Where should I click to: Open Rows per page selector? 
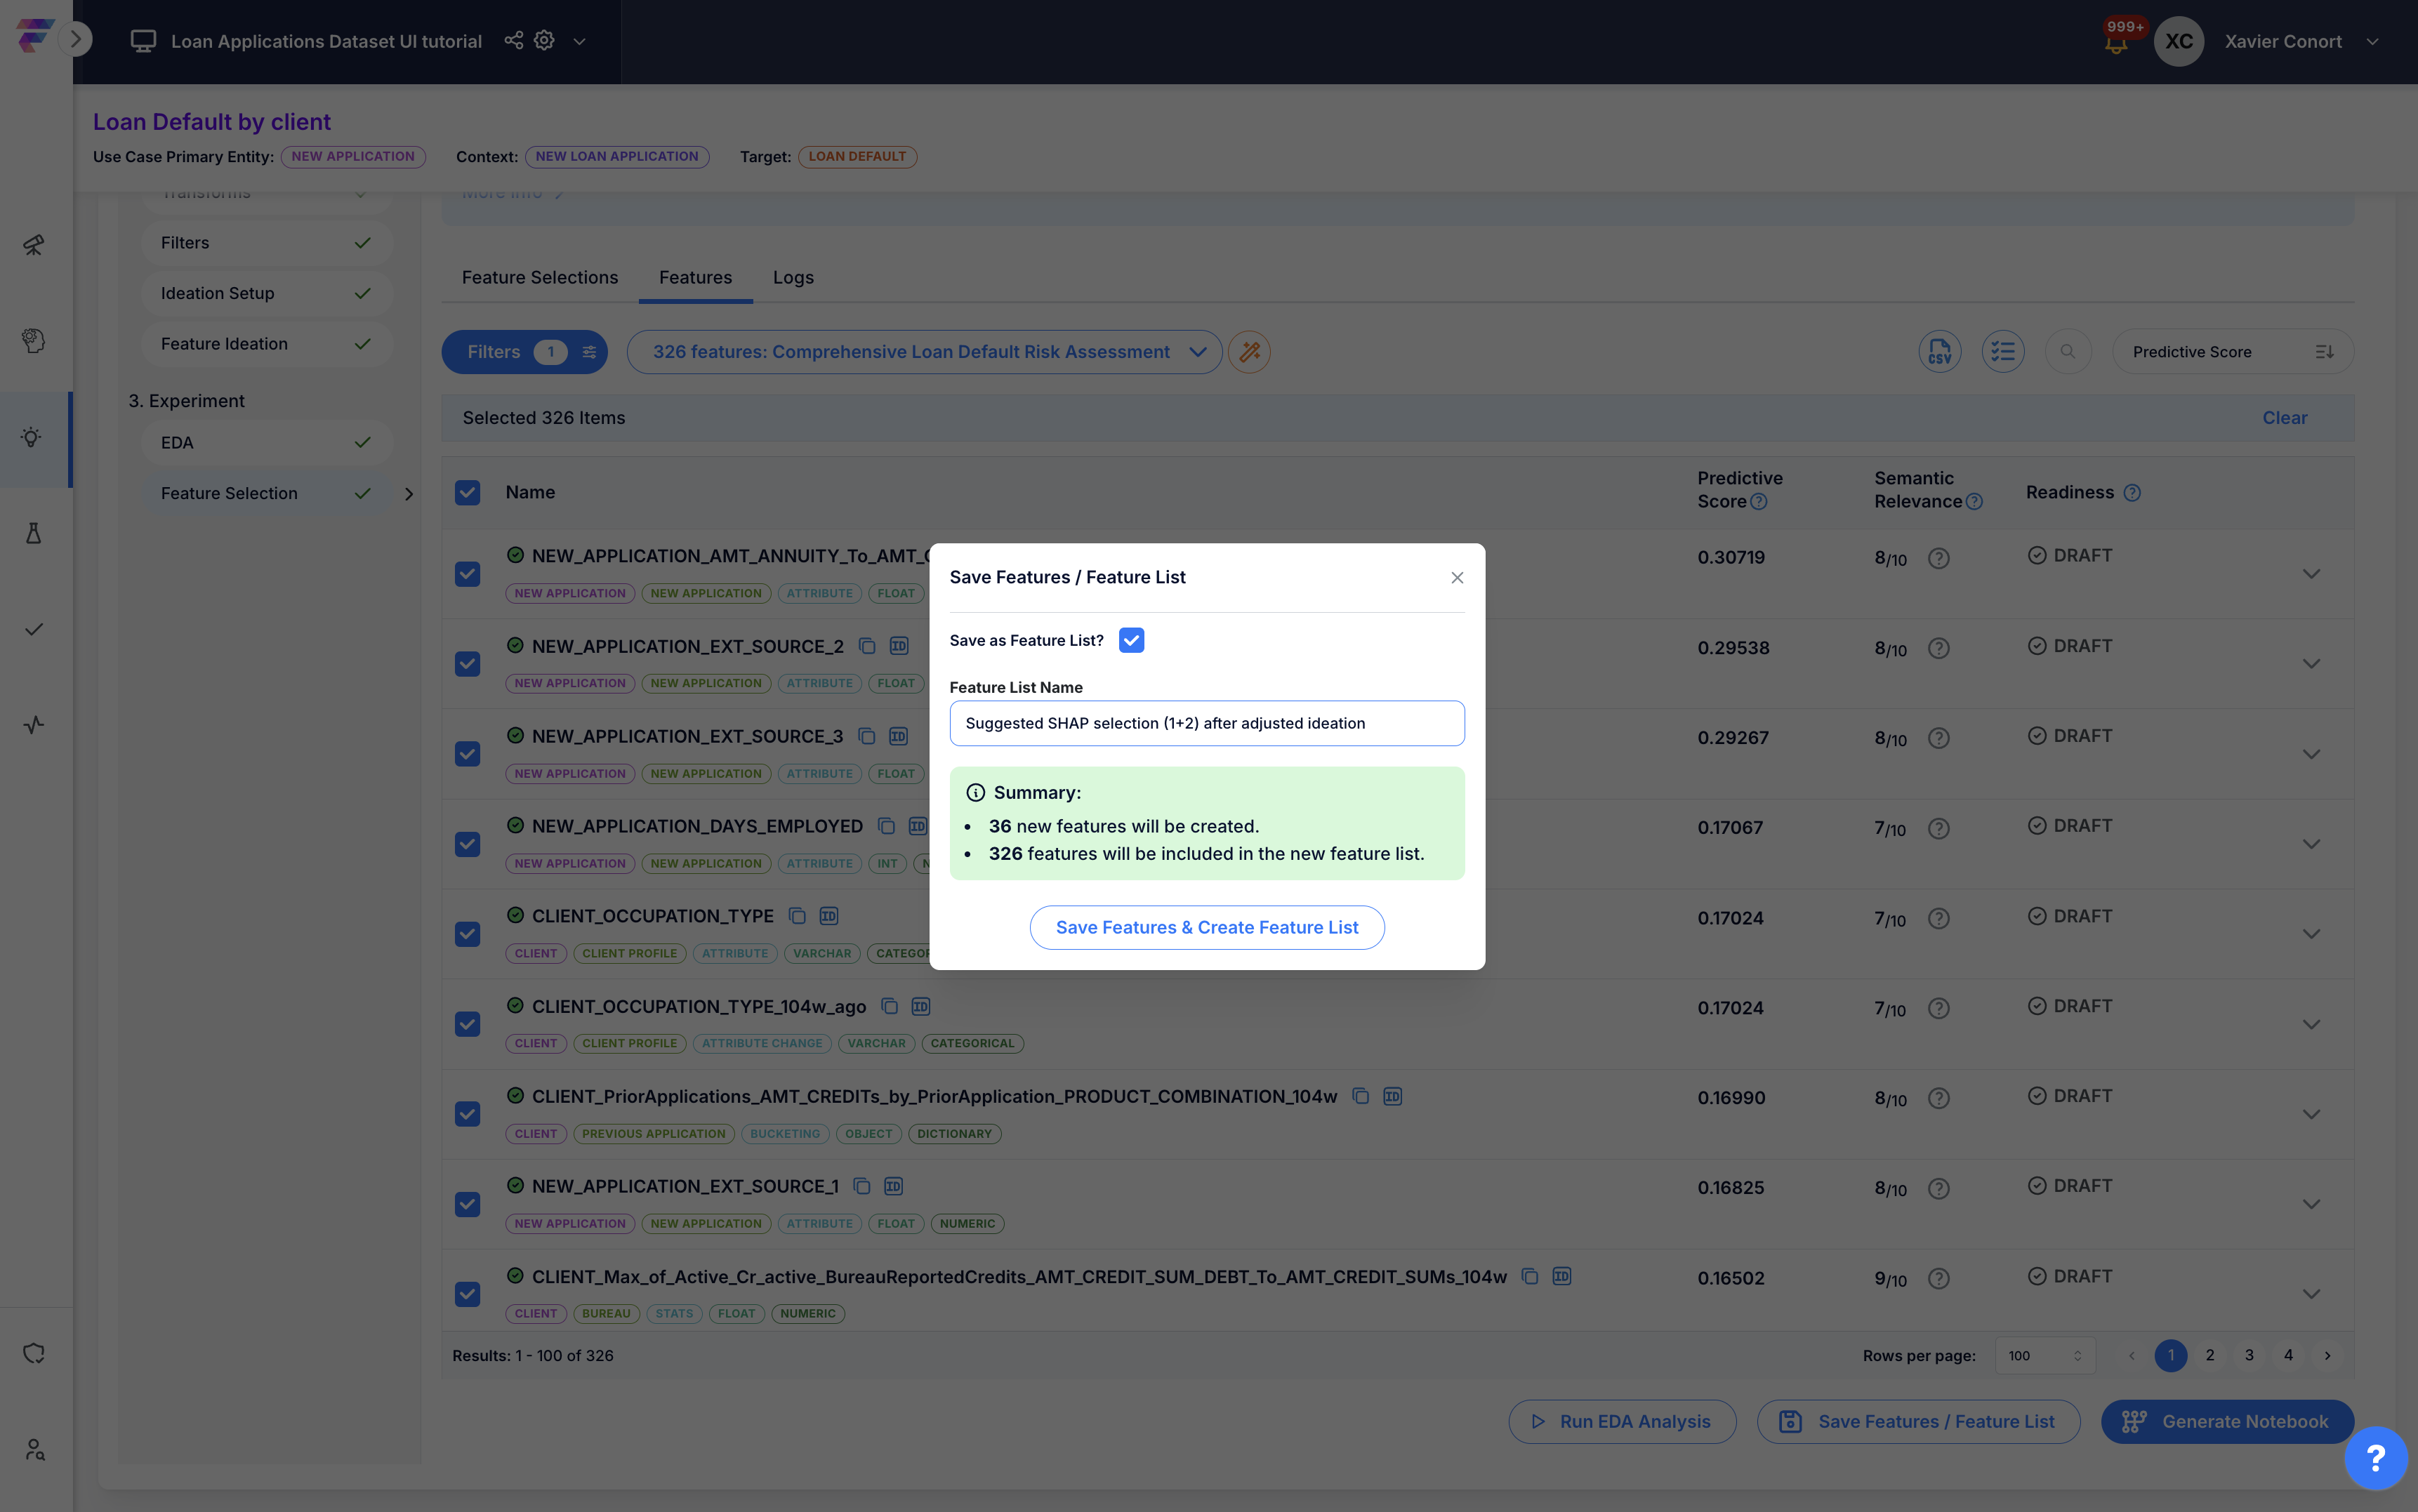(2044, 1356)
